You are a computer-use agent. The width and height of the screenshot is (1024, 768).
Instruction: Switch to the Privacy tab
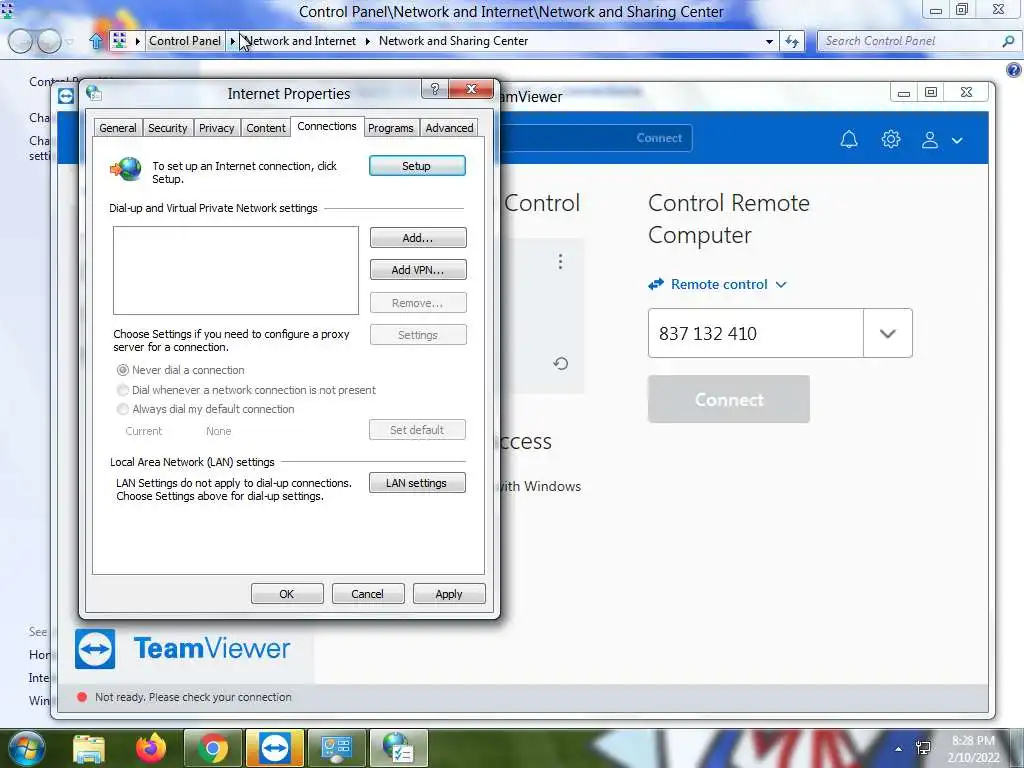(x=216, y=128)
